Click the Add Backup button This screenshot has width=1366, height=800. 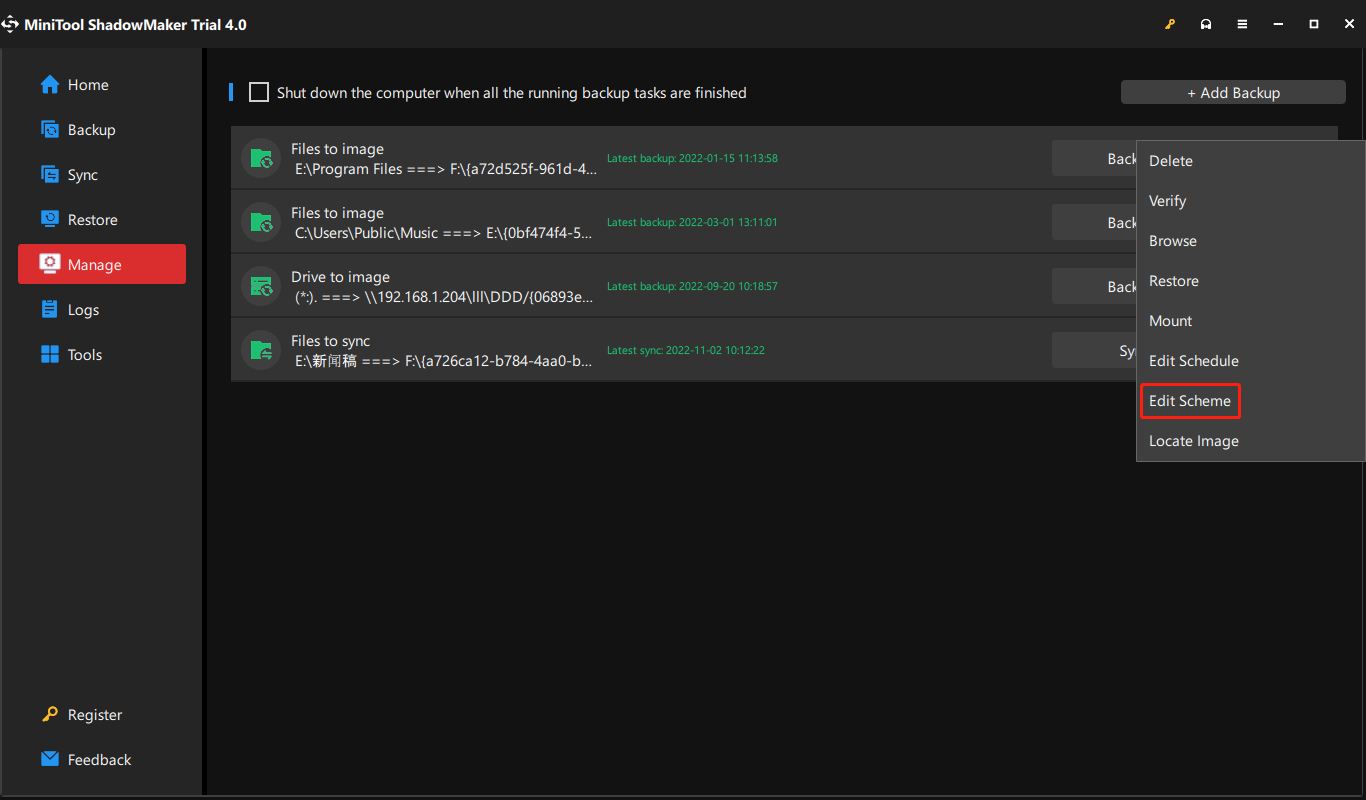(x=1232, y=93)
